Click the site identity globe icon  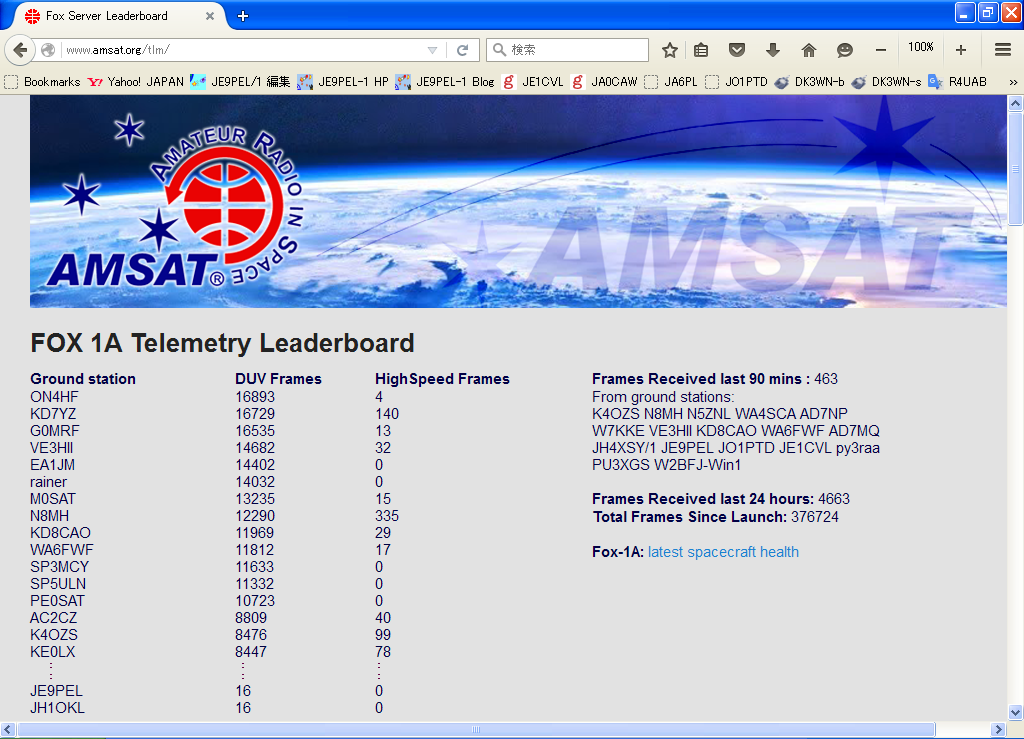[x=48, y=50]
